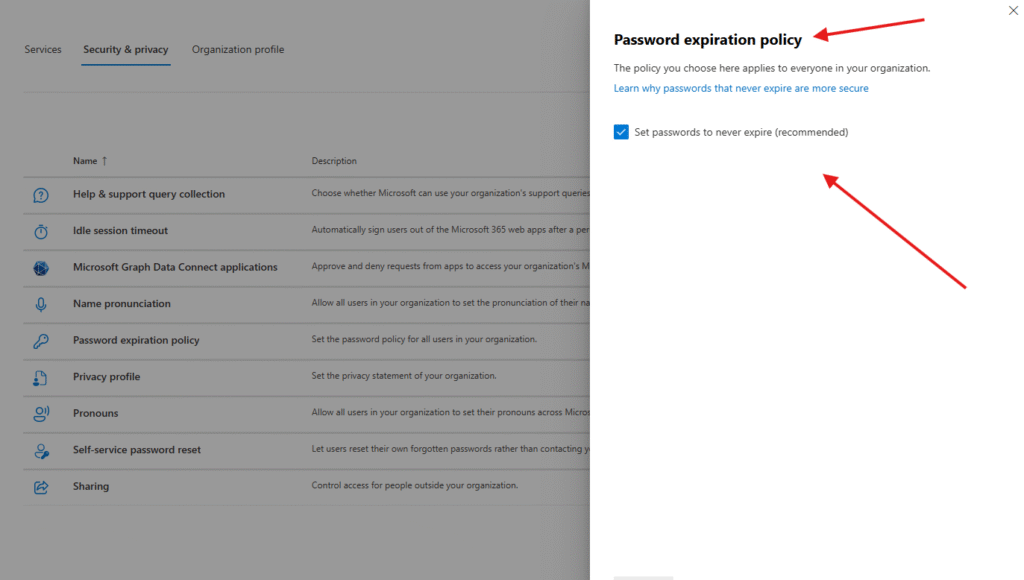
Task: Open the Security & privacy tab
Action: point(126,50)
